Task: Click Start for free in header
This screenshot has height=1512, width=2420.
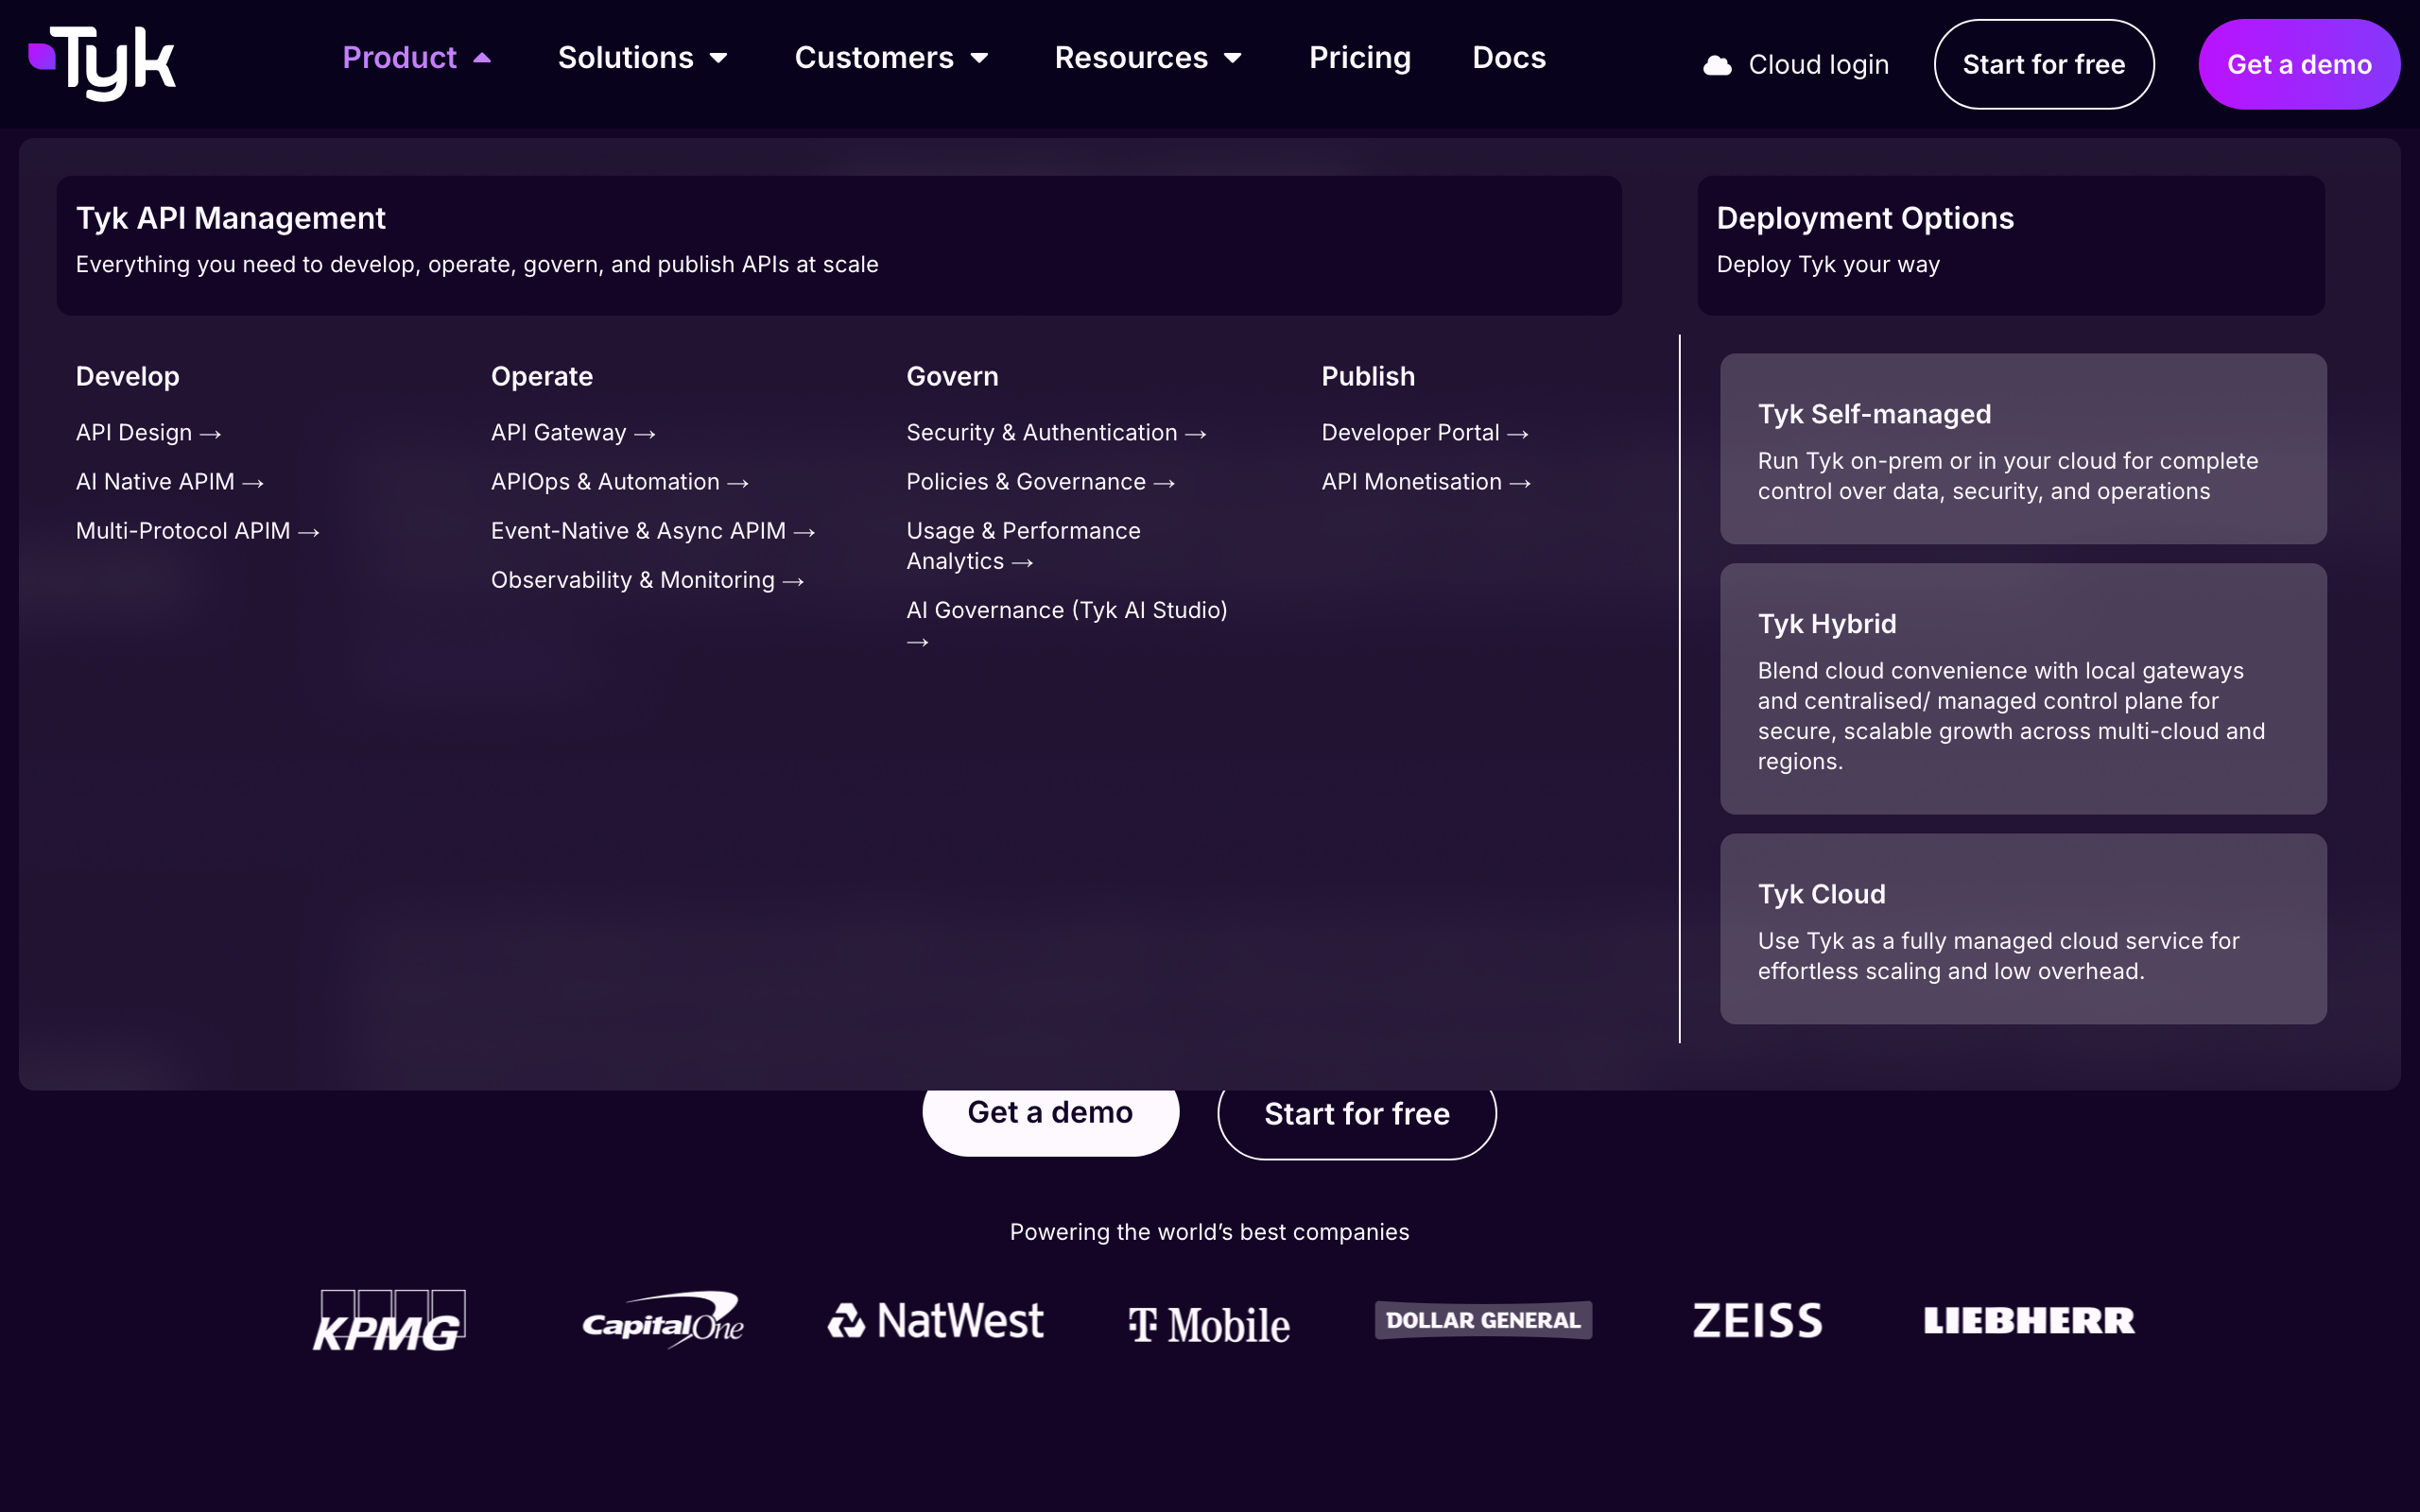Action: (2043, 65)
